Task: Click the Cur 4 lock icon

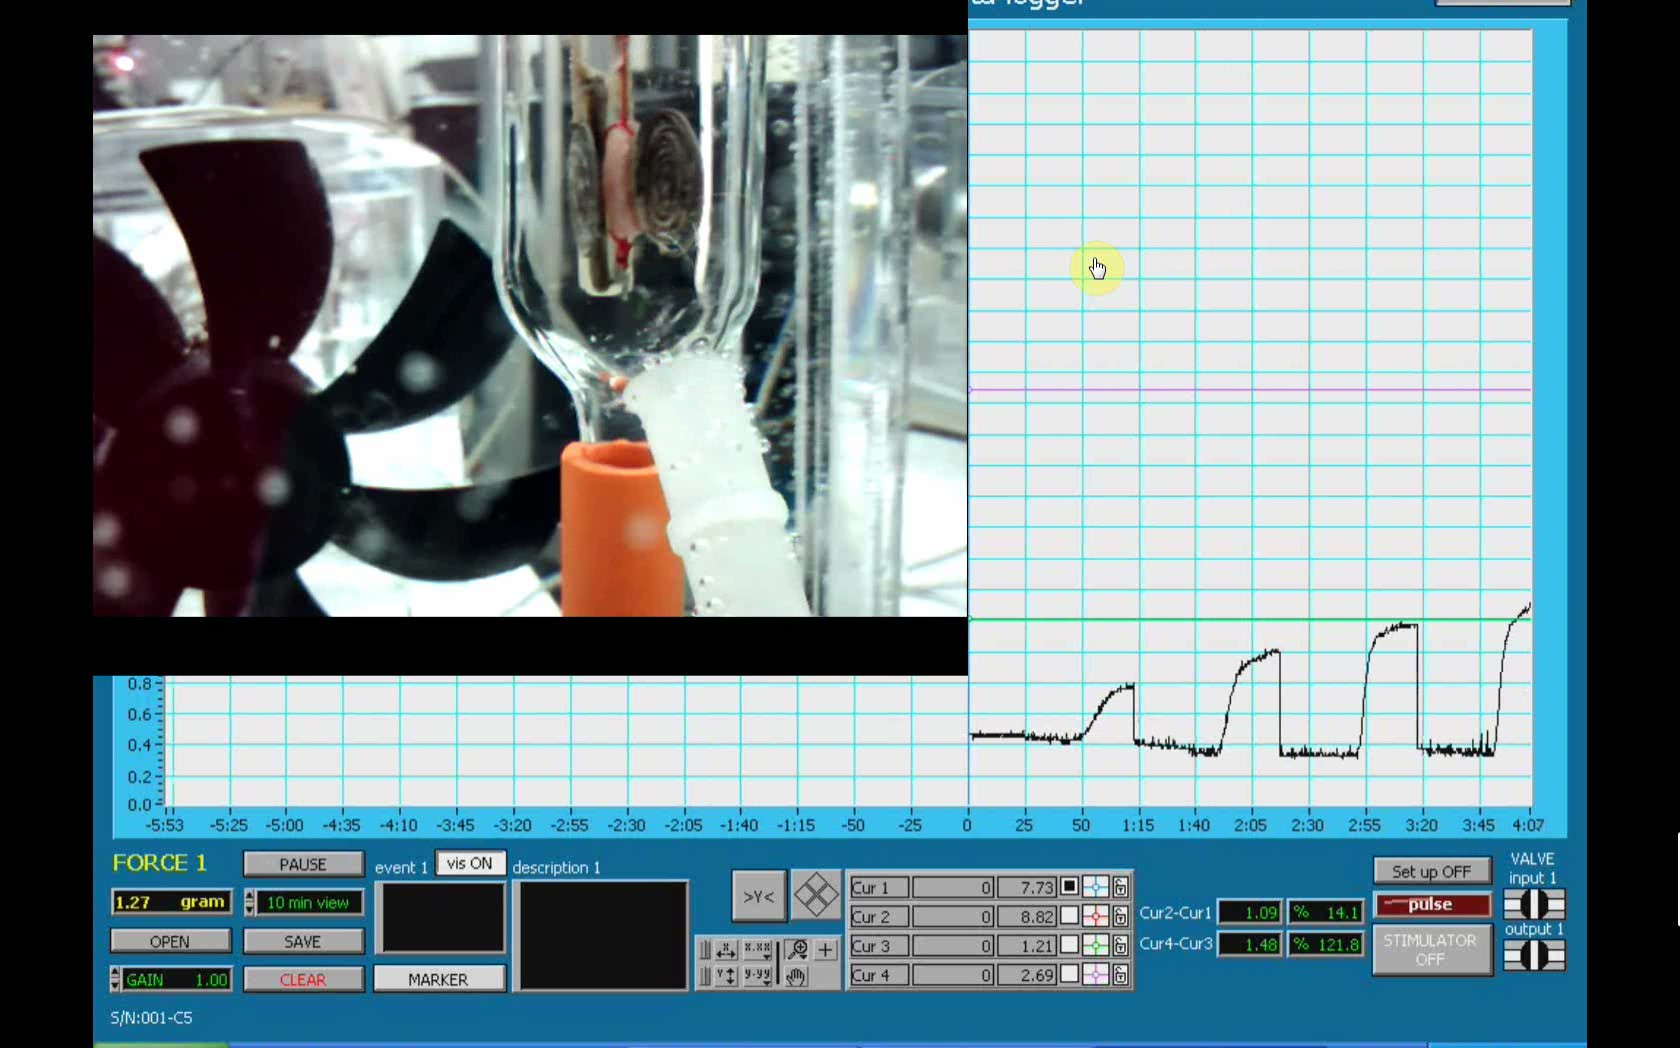Action: (1121, 975)
